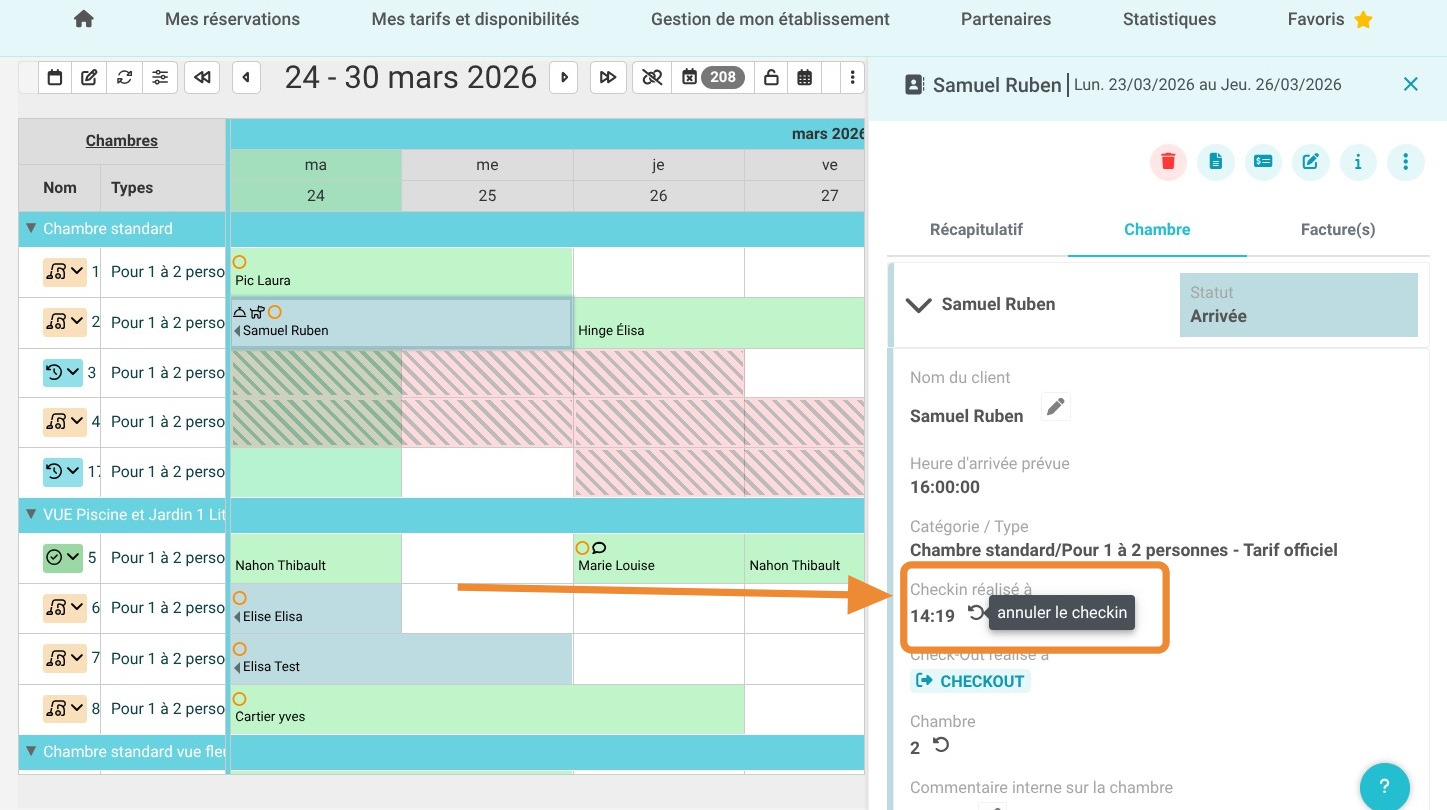The width and height of the screenshot is (1447, 810).
Task: Open Elise Elisa reservation
Action: coord(316,608)
